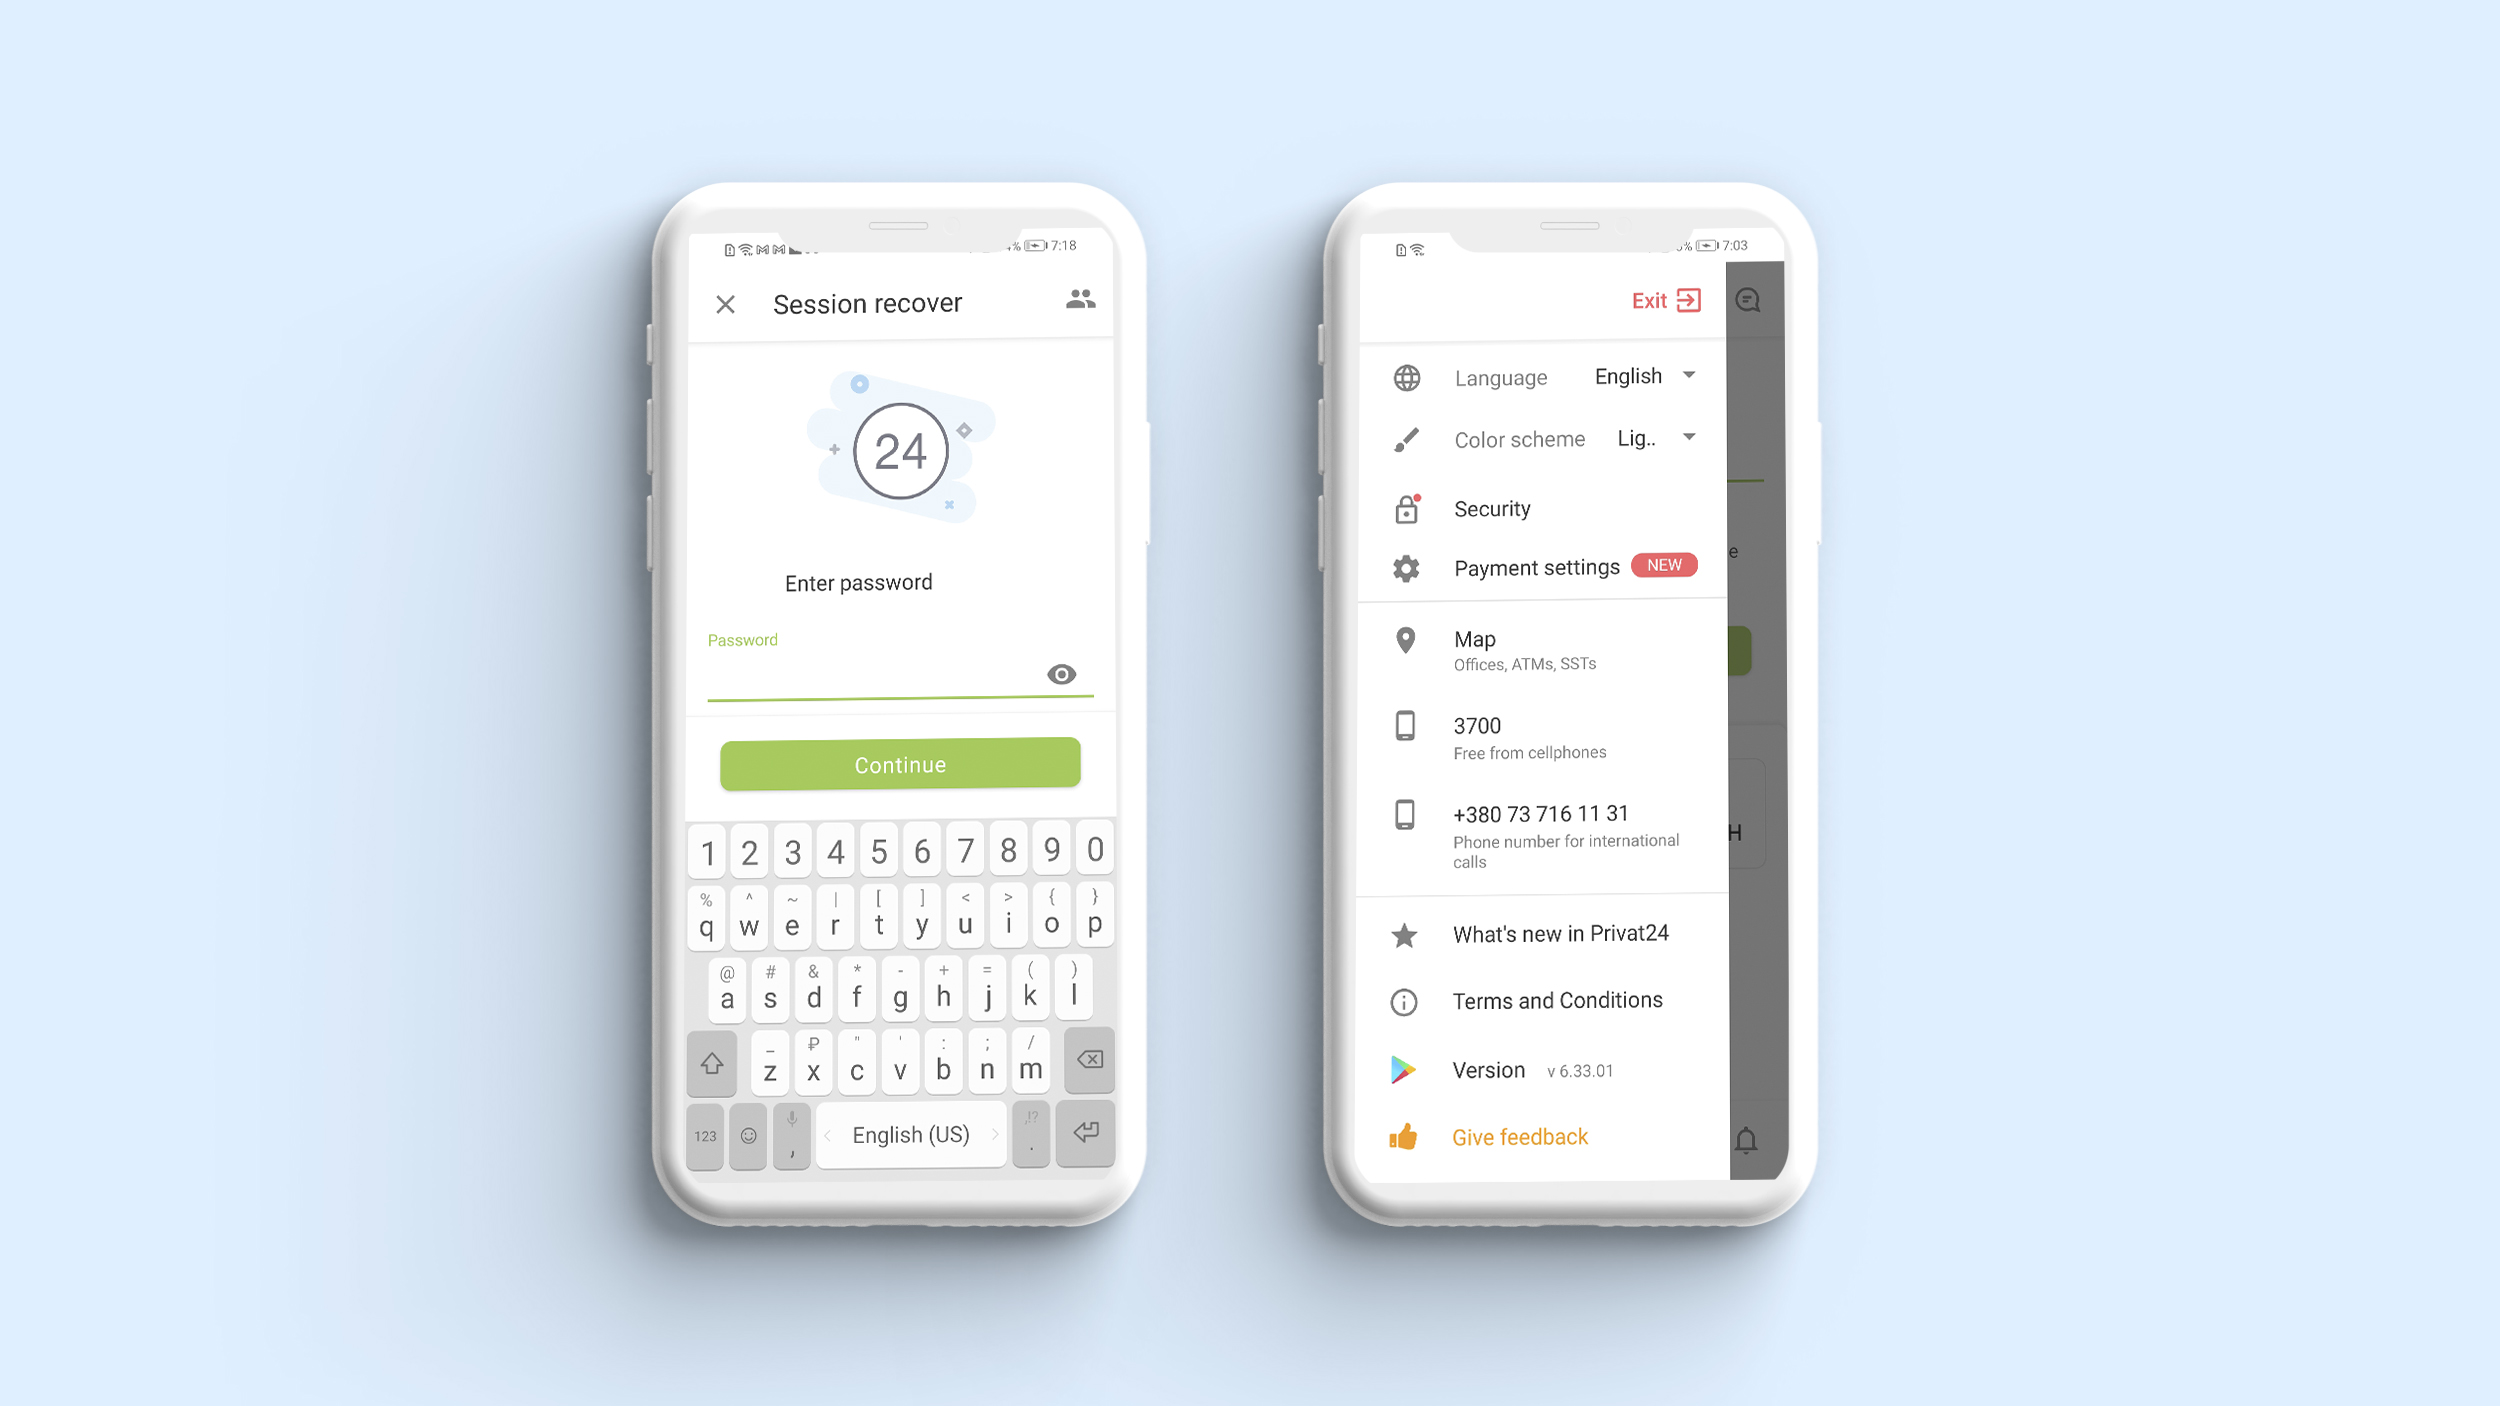This screenshot has width=2500, height=1406.
Task: Tap the Map icon for offices and ATMs
Action: coord(1406,639)
